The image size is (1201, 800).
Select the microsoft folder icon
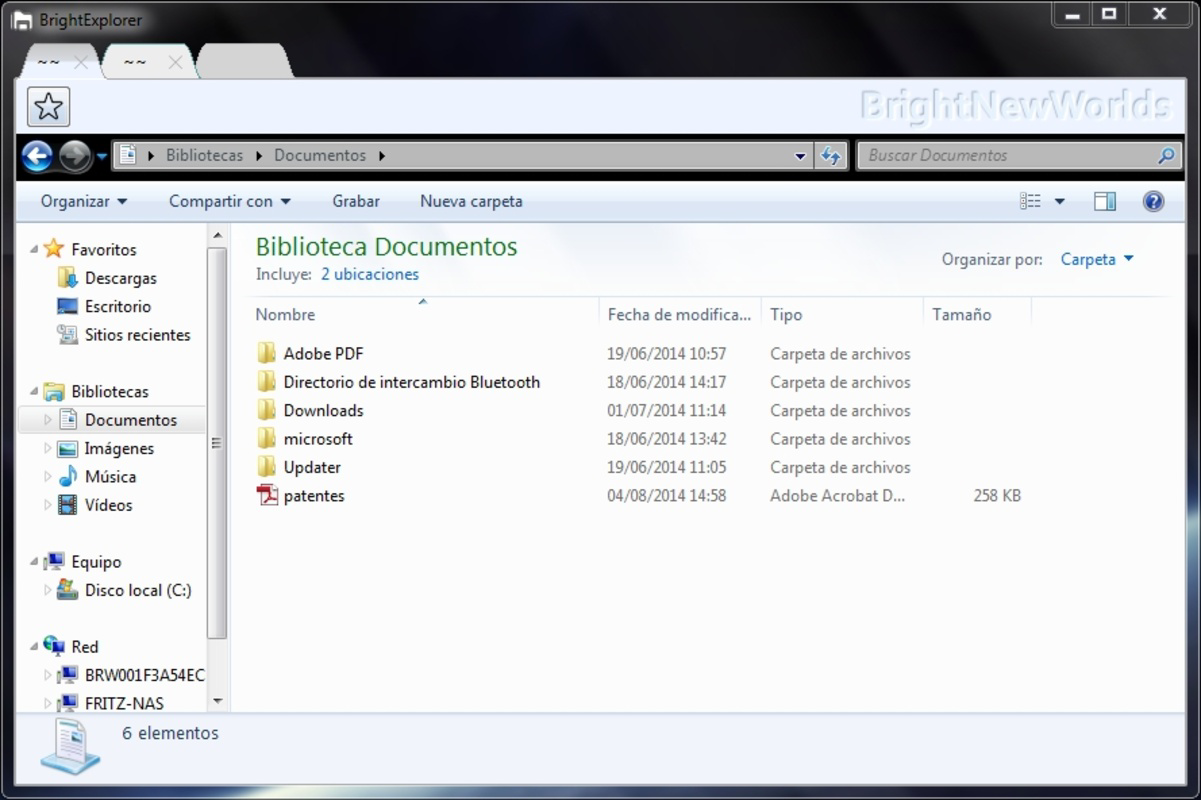point(267,438)
